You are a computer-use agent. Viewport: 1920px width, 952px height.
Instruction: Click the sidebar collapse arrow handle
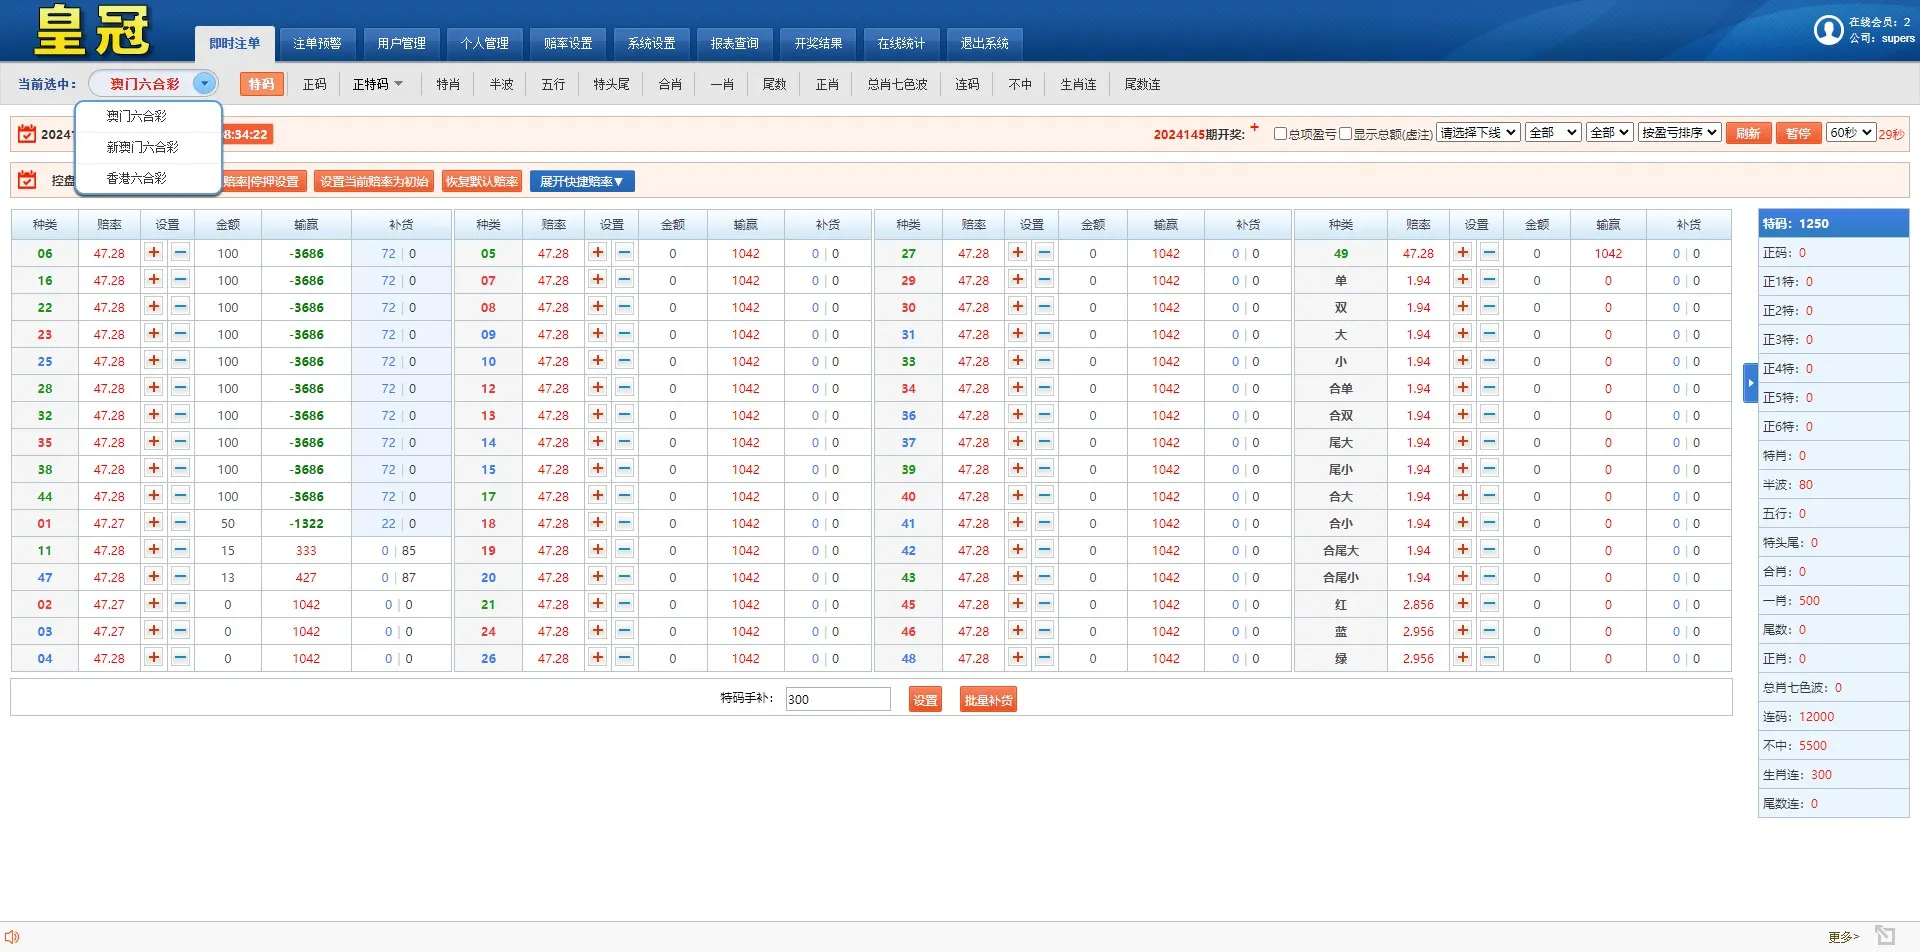tap(1750, 383)
